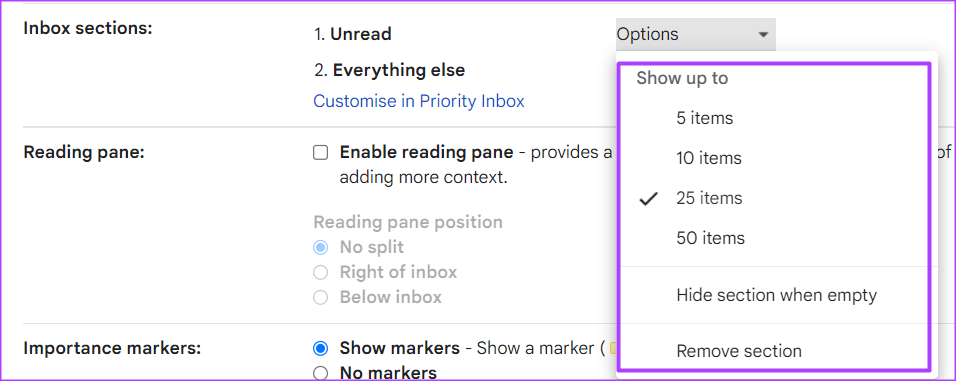The height and width of the screenshot is (381, 956).
Task: Choose the Right of inbox radio option
Action: [x=320, y=272]
